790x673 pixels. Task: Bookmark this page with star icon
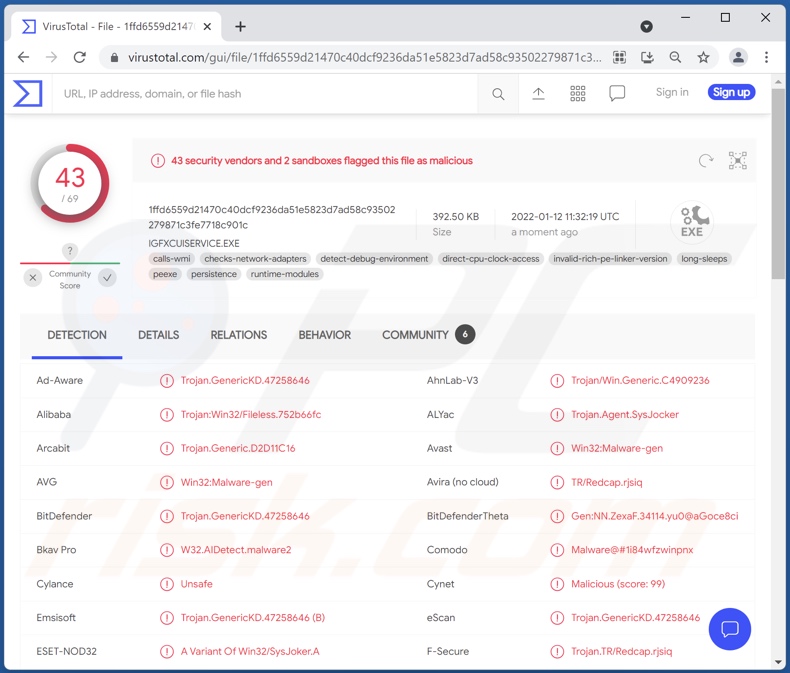tap(703, 57)
